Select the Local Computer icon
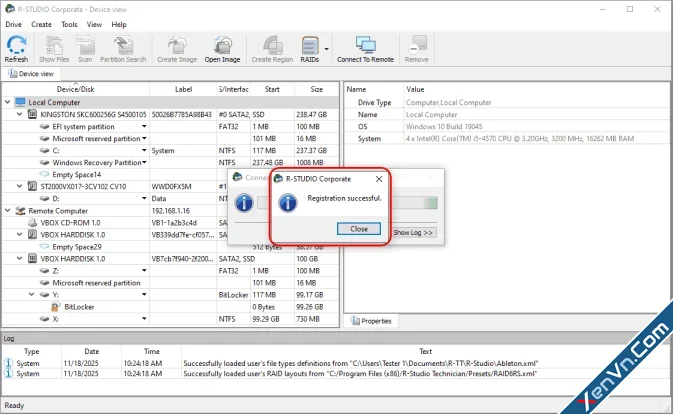The height and width of the screenshot is (414, 673). (x=20, y=102)
